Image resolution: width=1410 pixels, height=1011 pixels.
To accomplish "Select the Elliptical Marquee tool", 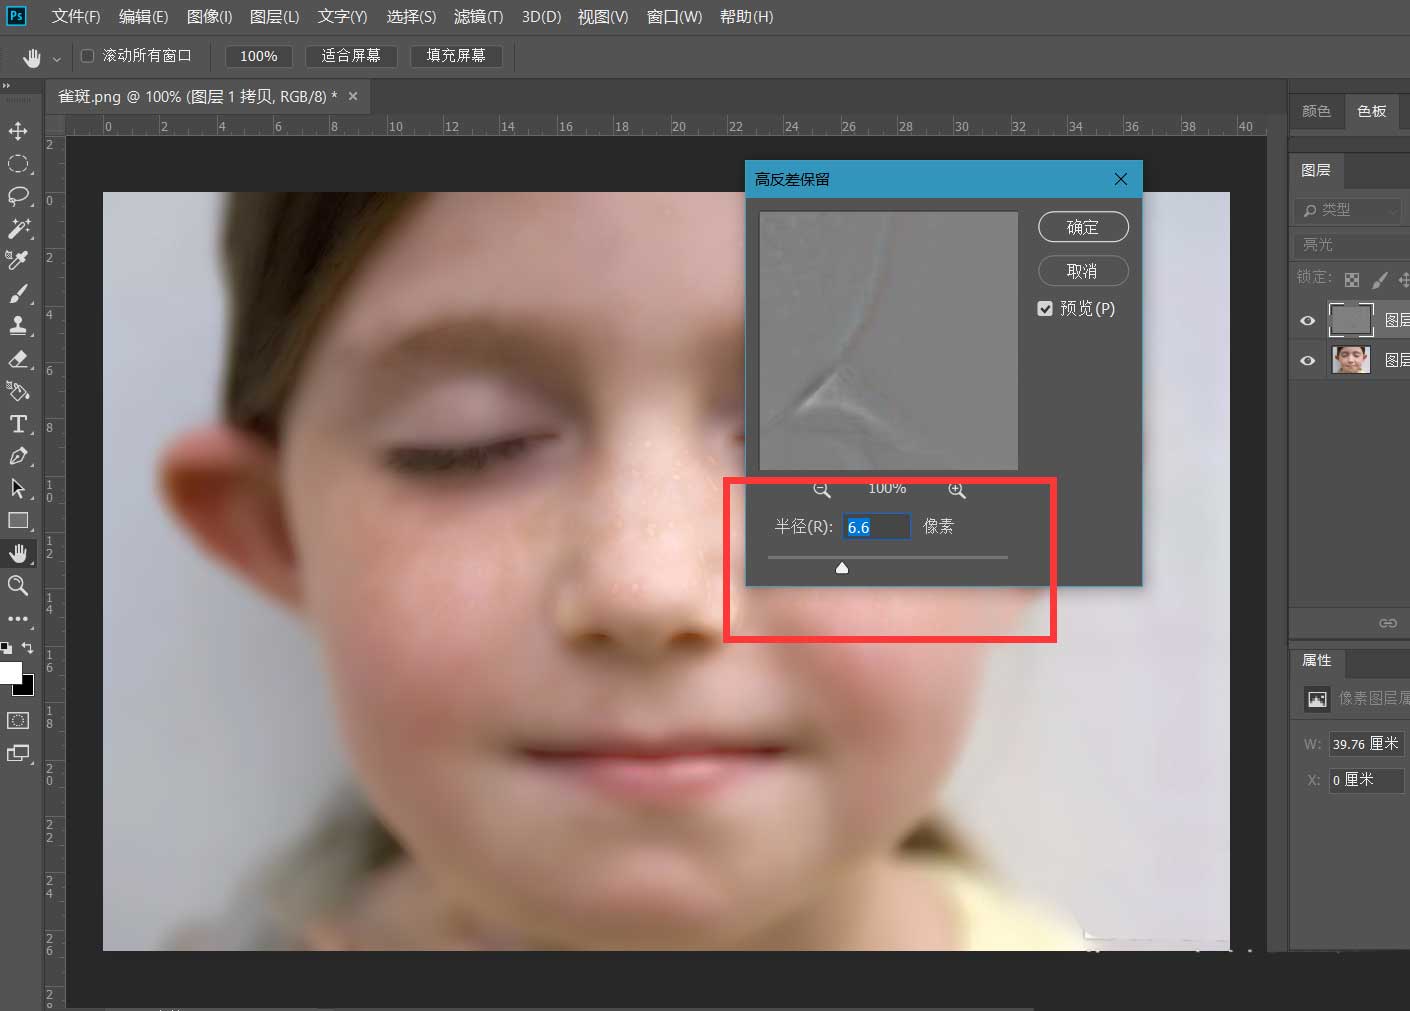I will coord(18,163).
